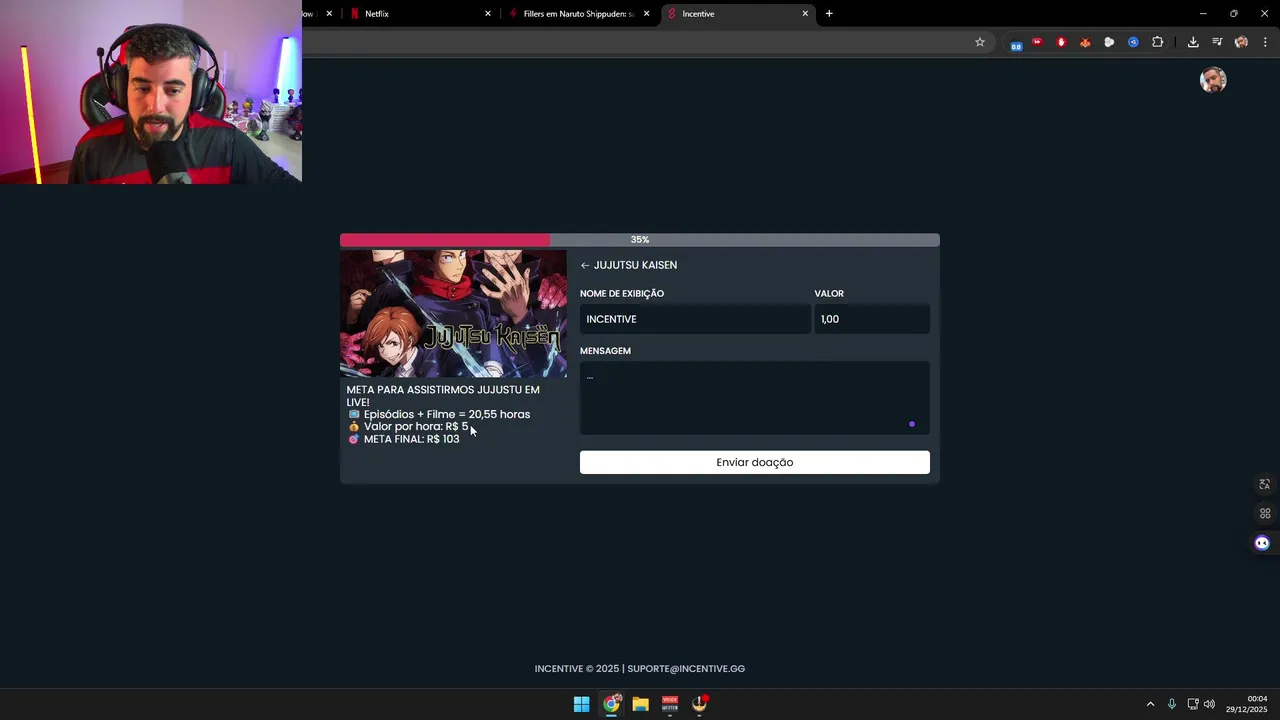Image resolution: width=1280 pixels, height=720 pixels.
Task: Click the purple dot in the message box
Action: [912, 424]
